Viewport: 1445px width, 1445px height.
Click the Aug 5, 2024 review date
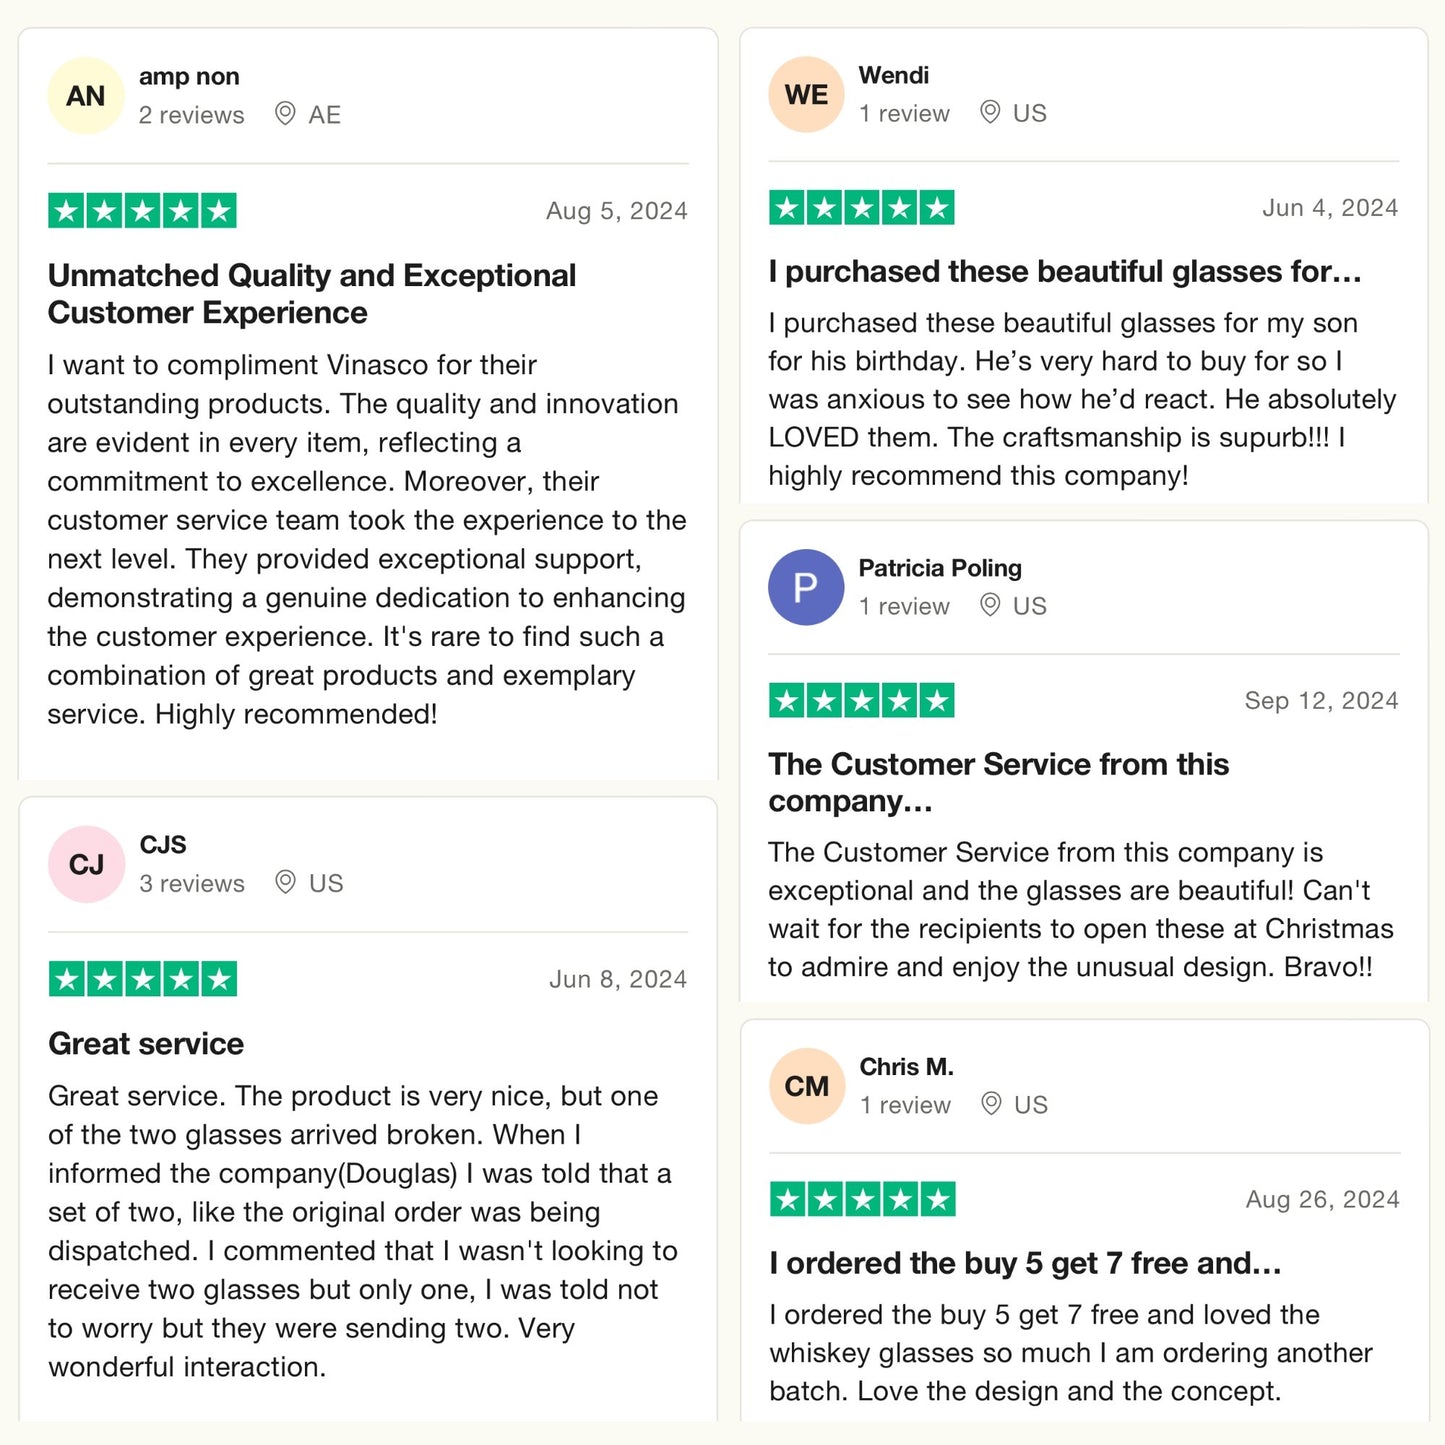coord(616,211)
